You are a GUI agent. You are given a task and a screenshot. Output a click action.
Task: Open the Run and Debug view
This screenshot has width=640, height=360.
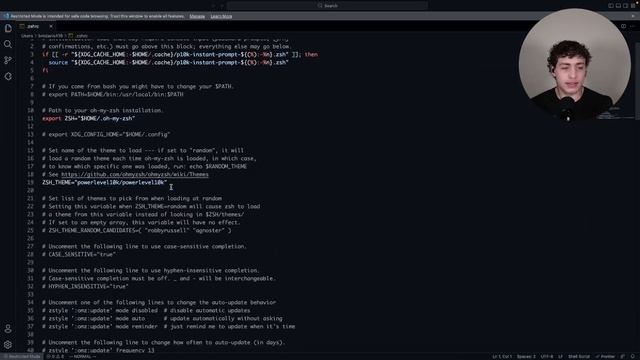(8, 76)
